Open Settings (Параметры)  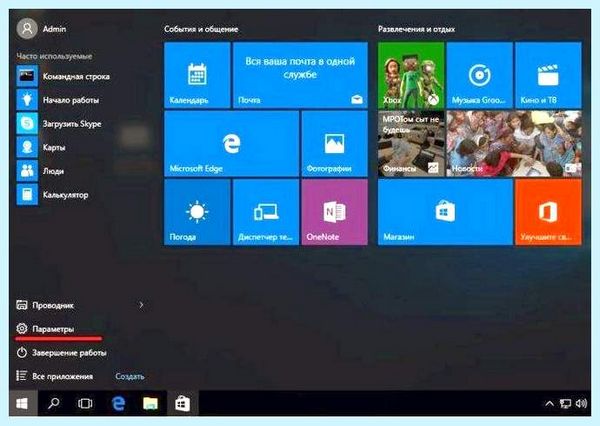click(45, 329)
